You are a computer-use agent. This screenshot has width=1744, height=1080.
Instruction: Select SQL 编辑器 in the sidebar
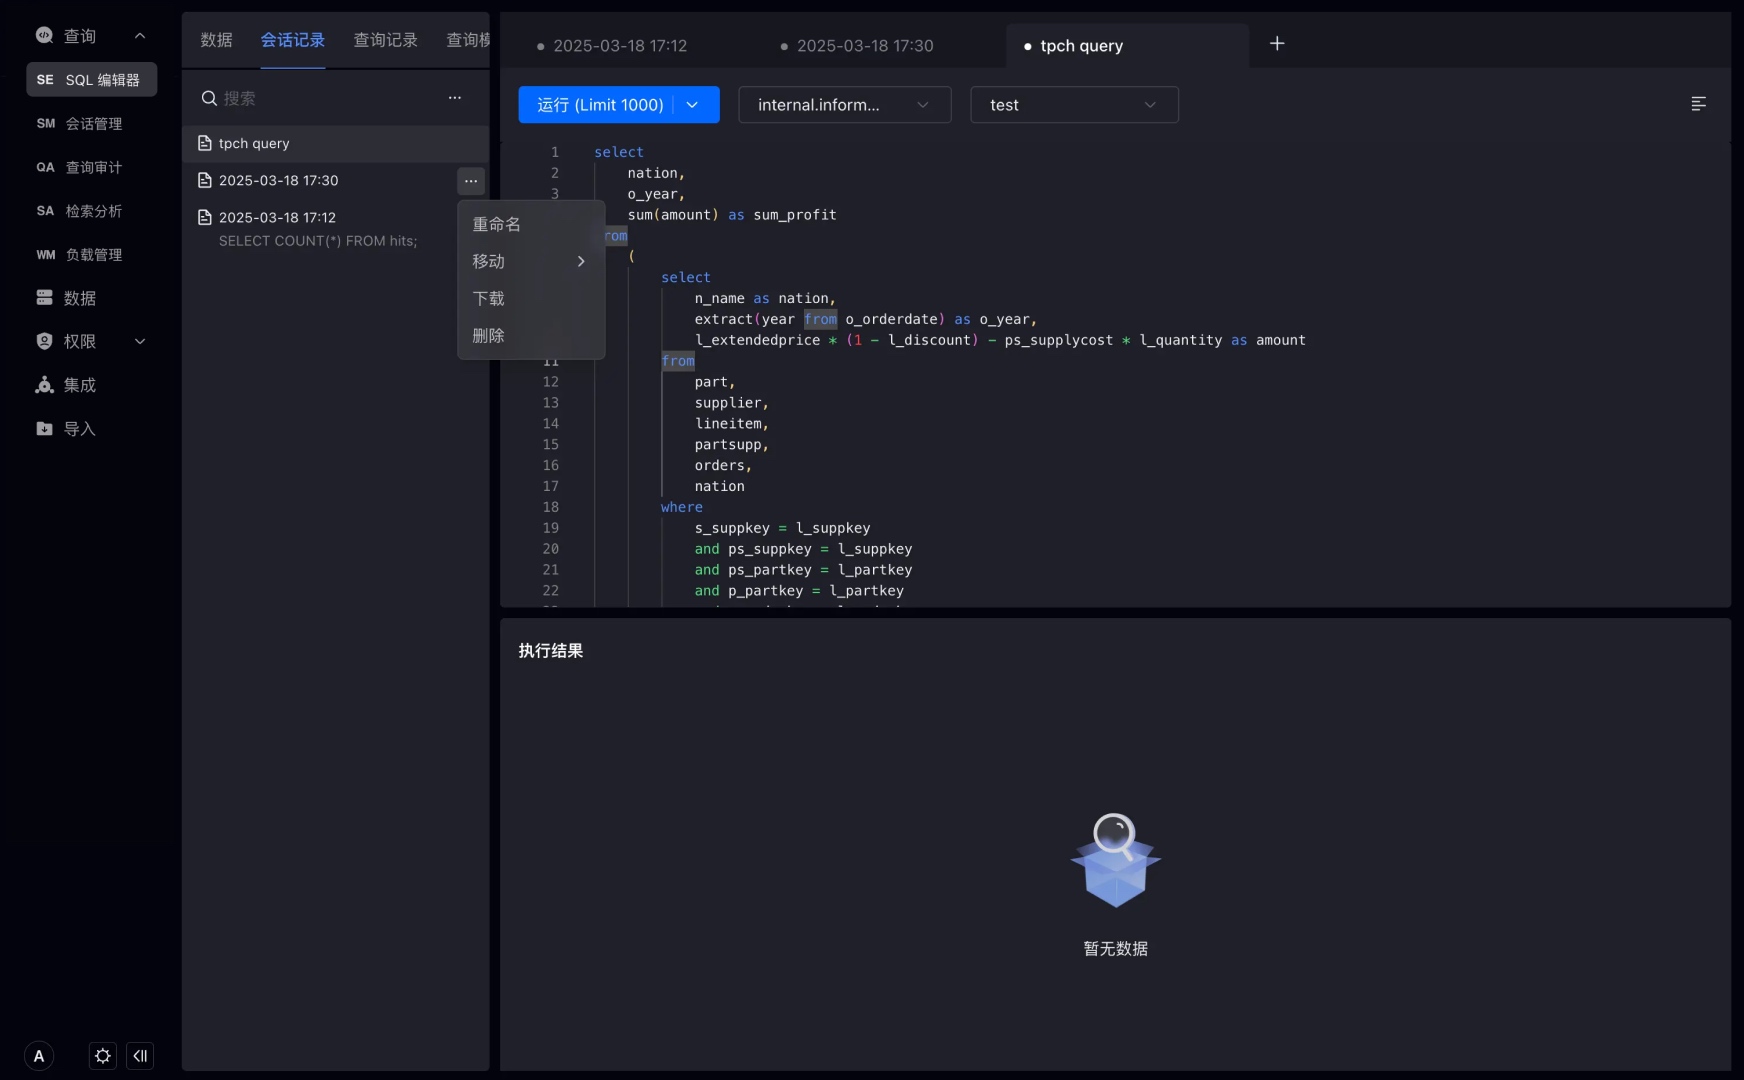tap(91, 80)
